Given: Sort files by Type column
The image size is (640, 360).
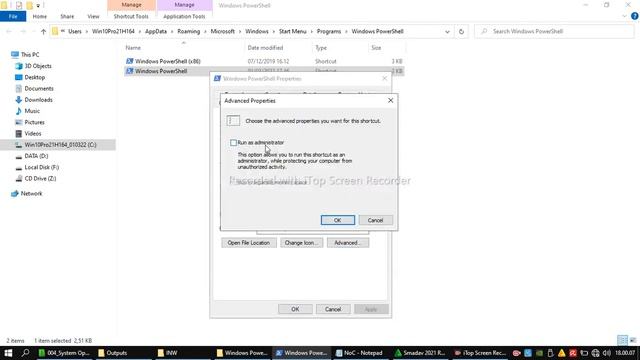Looking at the screenshot, I should pos(321,48).
